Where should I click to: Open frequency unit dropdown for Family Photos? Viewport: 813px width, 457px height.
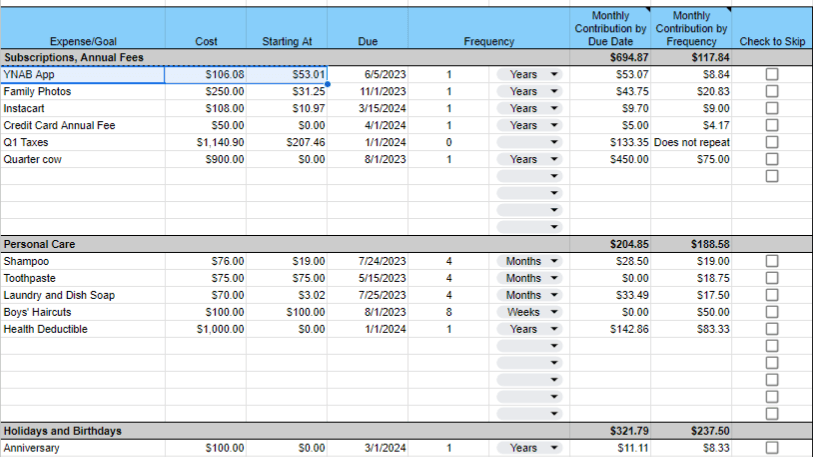coord(529,91)
